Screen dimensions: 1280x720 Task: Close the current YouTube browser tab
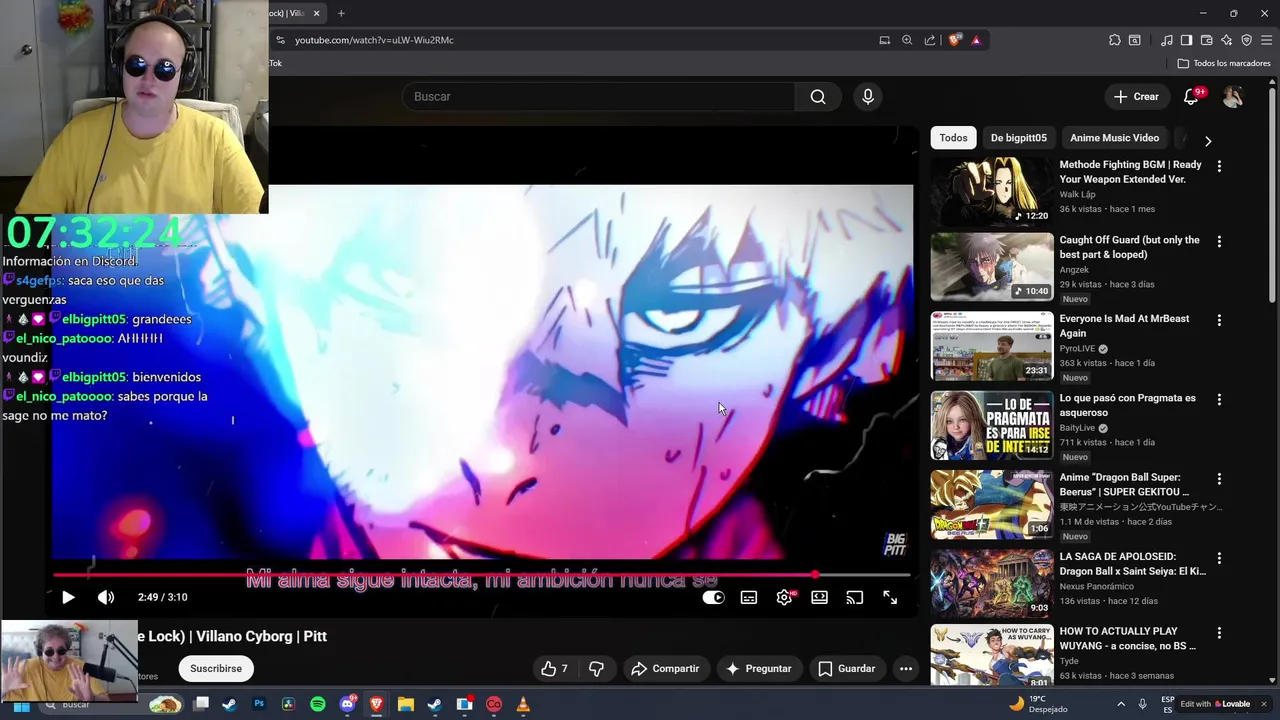coord(316,13)
